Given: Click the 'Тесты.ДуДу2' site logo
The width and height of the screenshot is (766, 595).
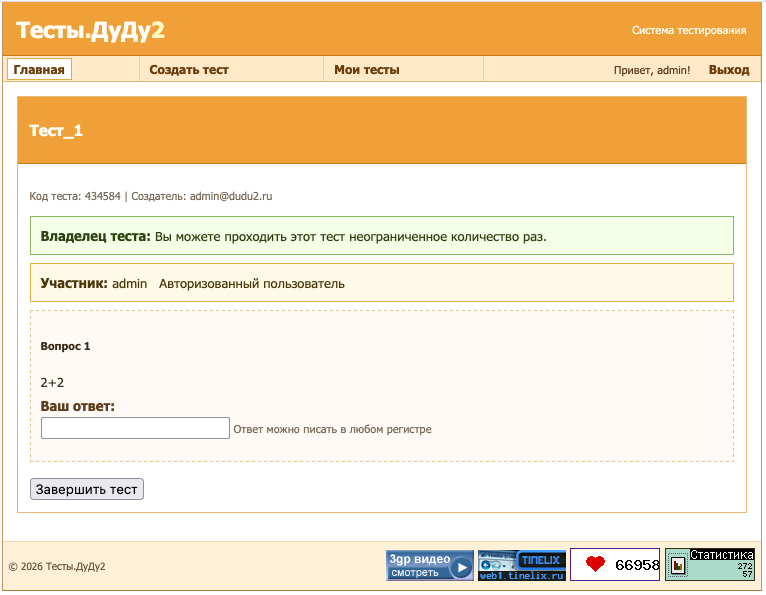Looking at the screenshot, I should pos(90,31).
